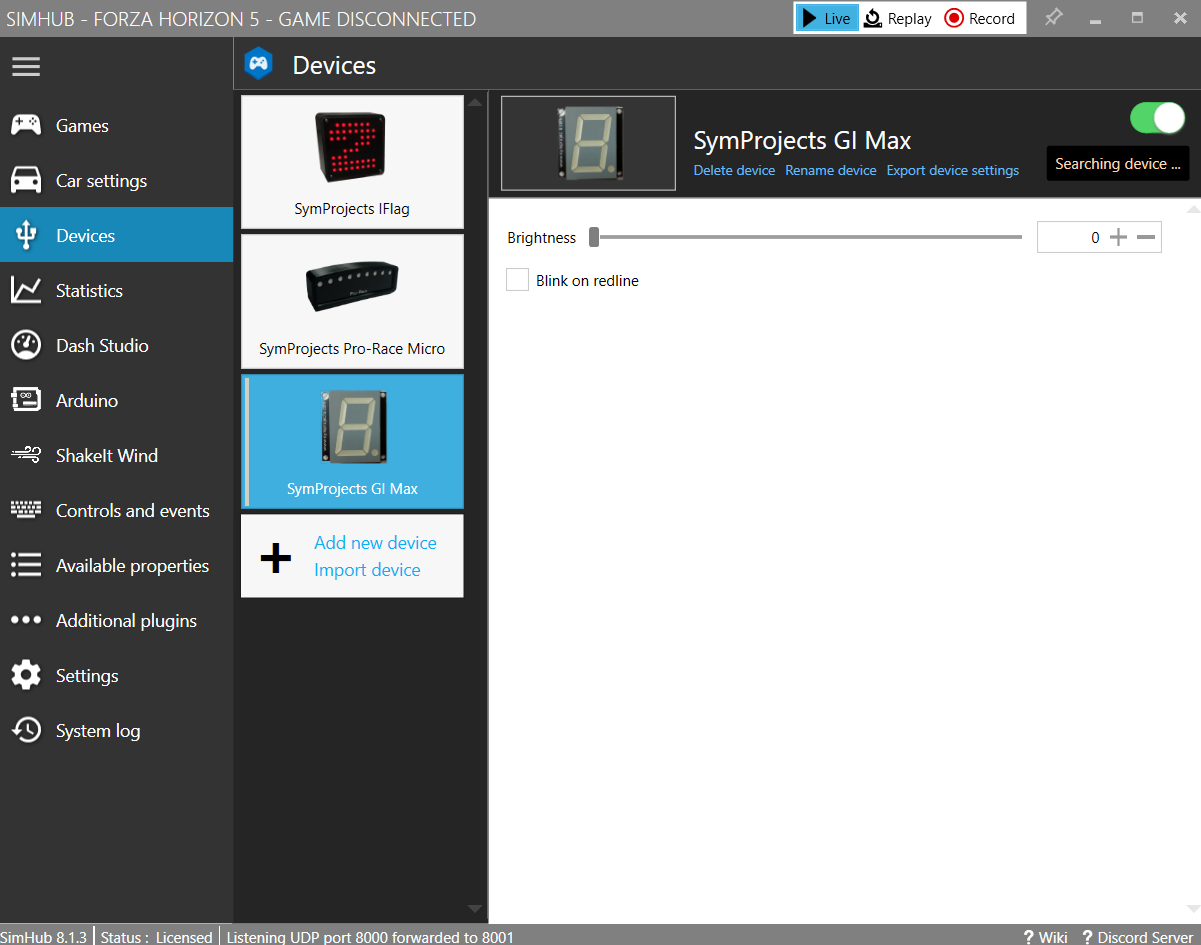Enable the Blink on redline checkbox
The height and width of the screenshot is (945, 1201).
[x=517, y=280]
